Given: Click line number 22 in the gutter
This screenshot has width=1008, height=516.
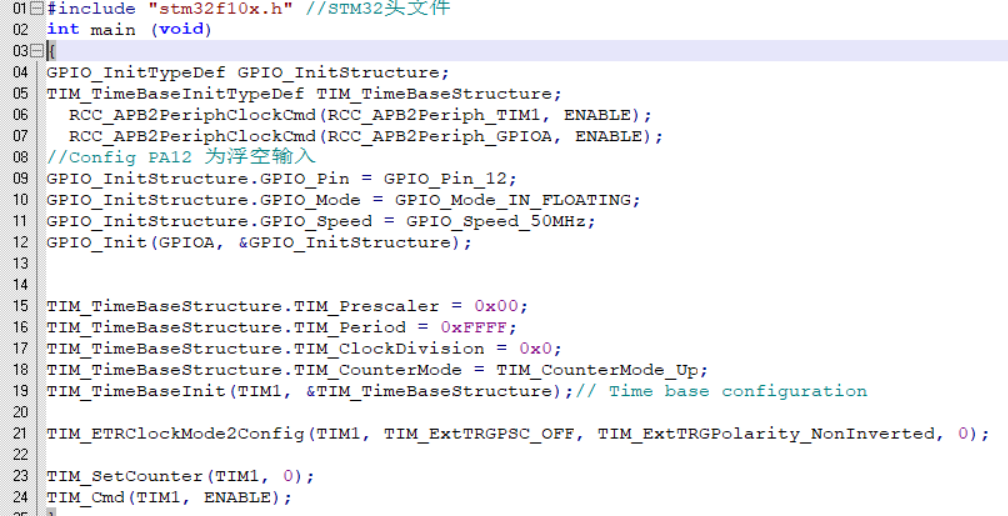Looking at the screenshot, I should click(x=21, y=454).
